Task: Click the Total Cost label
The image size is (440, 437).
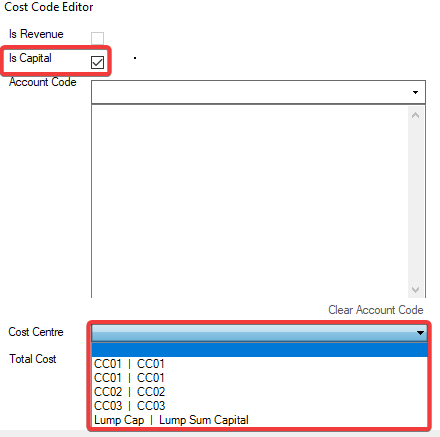Action: (33, 359)
